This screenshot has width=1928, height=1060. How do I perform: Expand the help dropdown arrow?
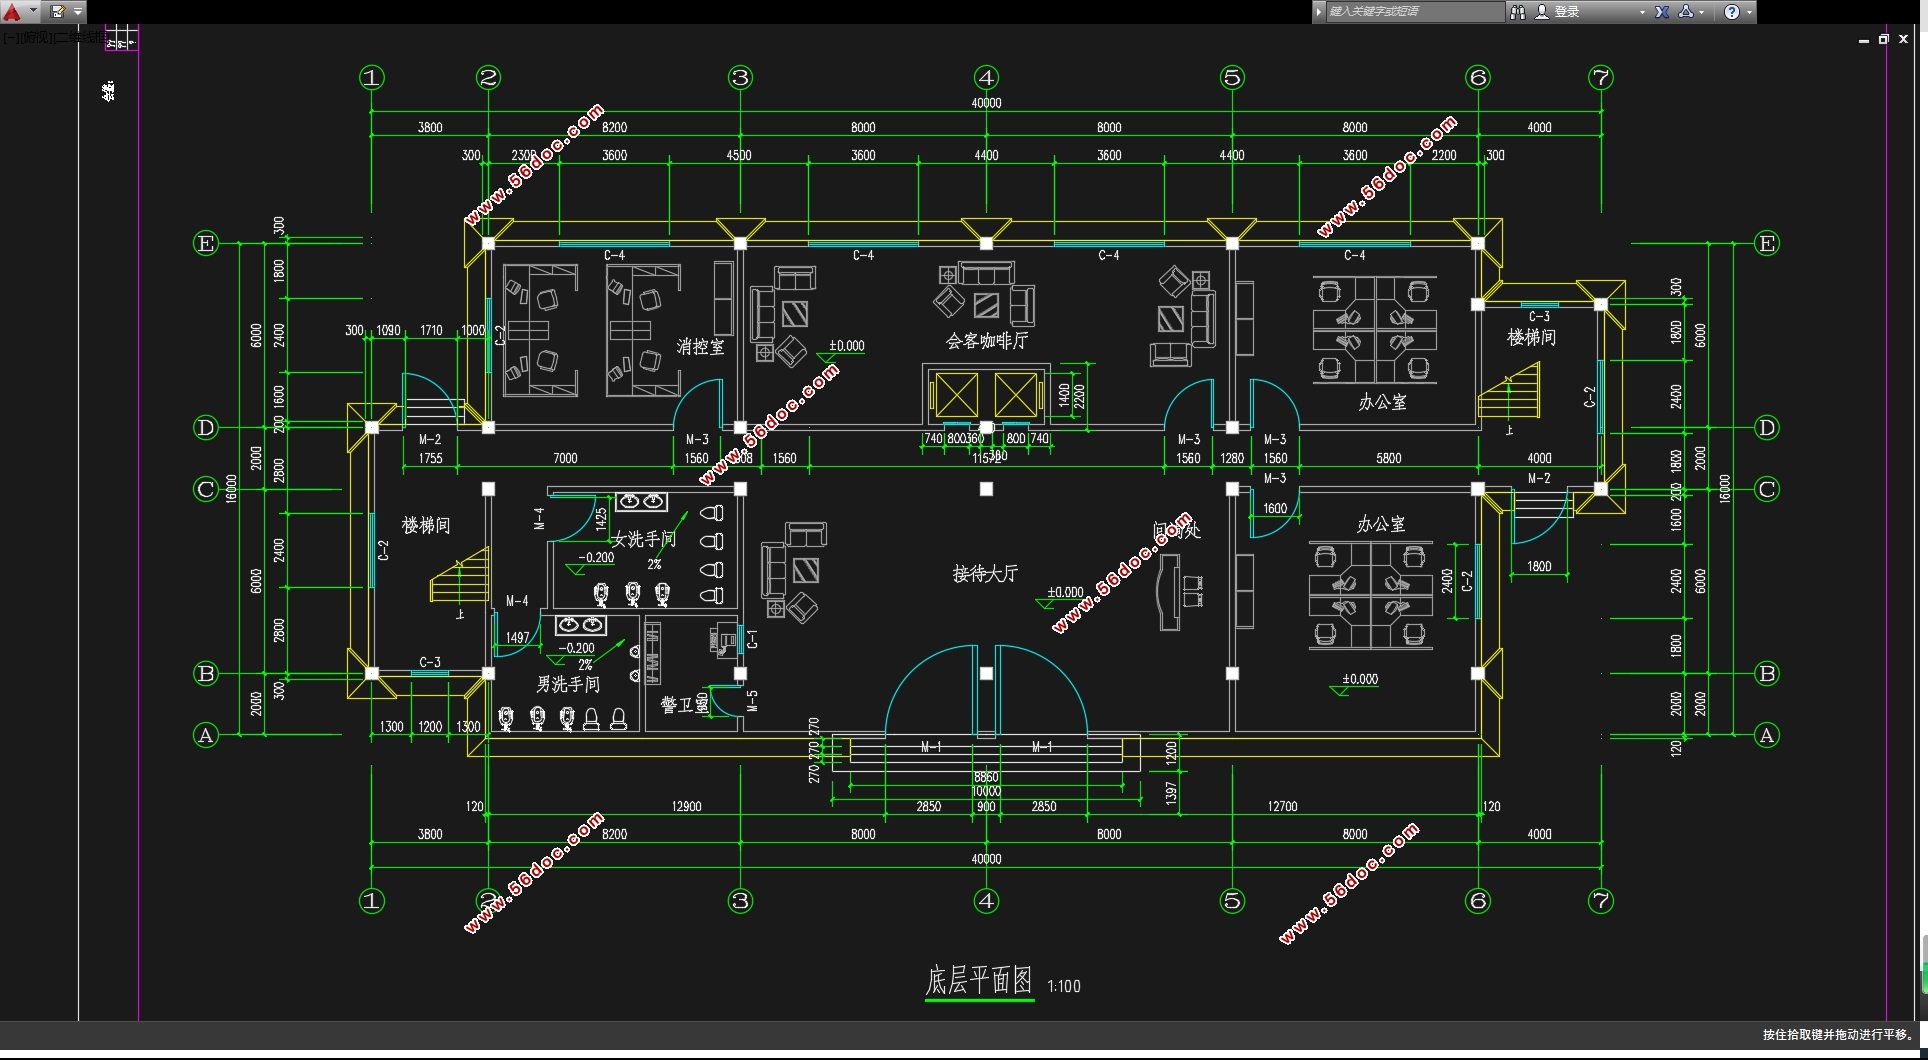pos(1749,12)
